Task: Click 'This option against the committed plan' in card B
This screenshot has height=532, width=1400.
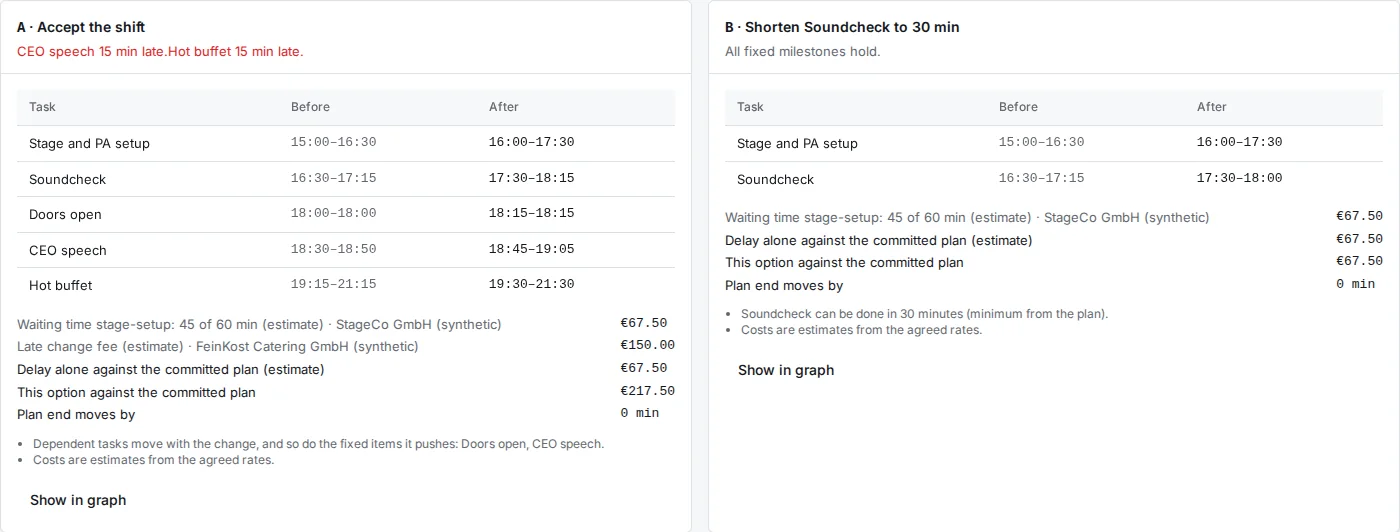Action: click(844, 262)
